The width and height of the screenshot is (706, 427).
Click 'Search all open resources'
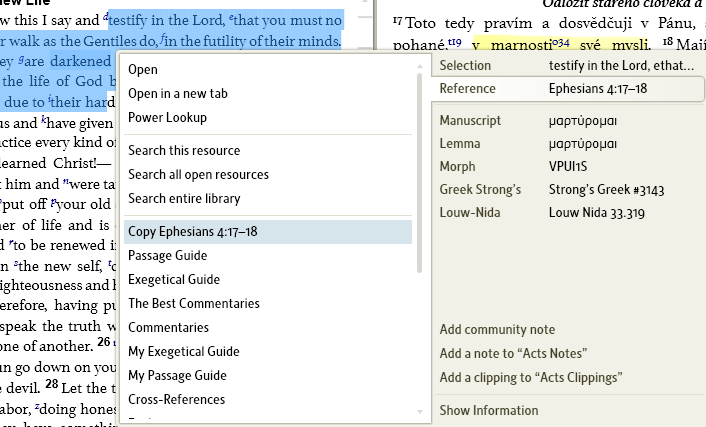(x=198, y=174)
